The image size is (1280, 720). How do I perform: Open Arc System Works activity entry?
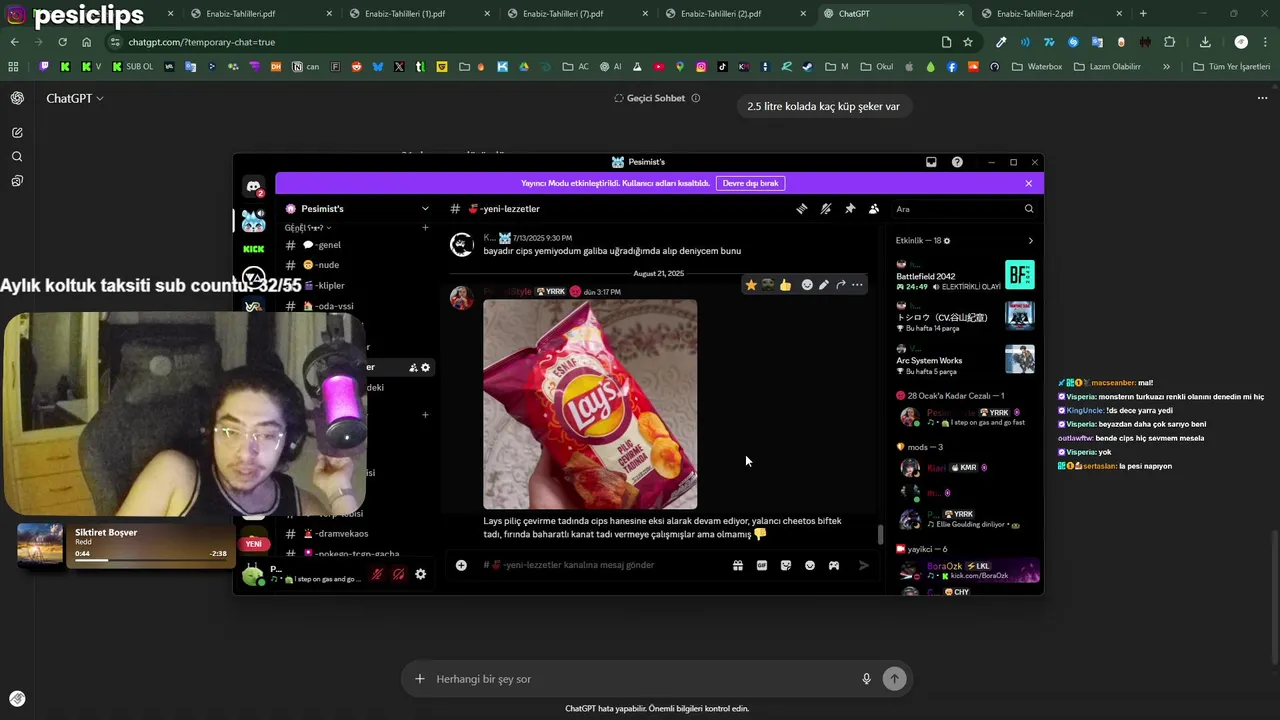(965, 360)
